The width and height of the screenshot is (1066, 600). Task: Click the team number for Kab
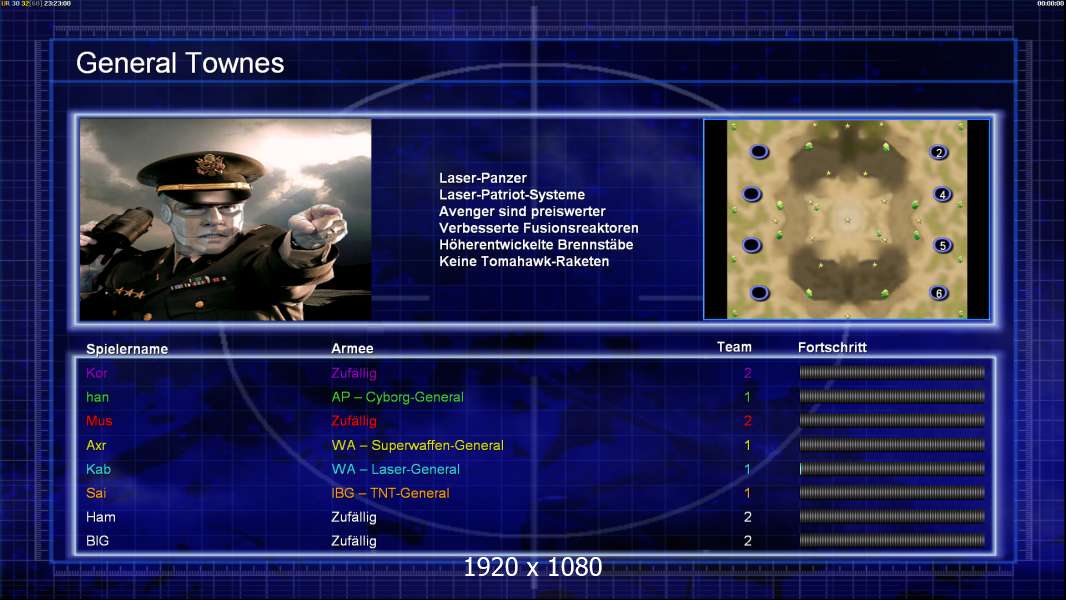[747, 469]
